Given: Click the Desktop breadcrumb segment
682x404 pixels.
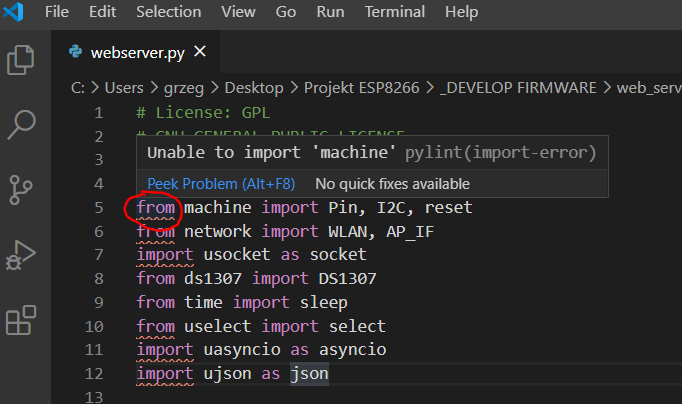Looking at the screenshot, I should click(x=254, y=88).
